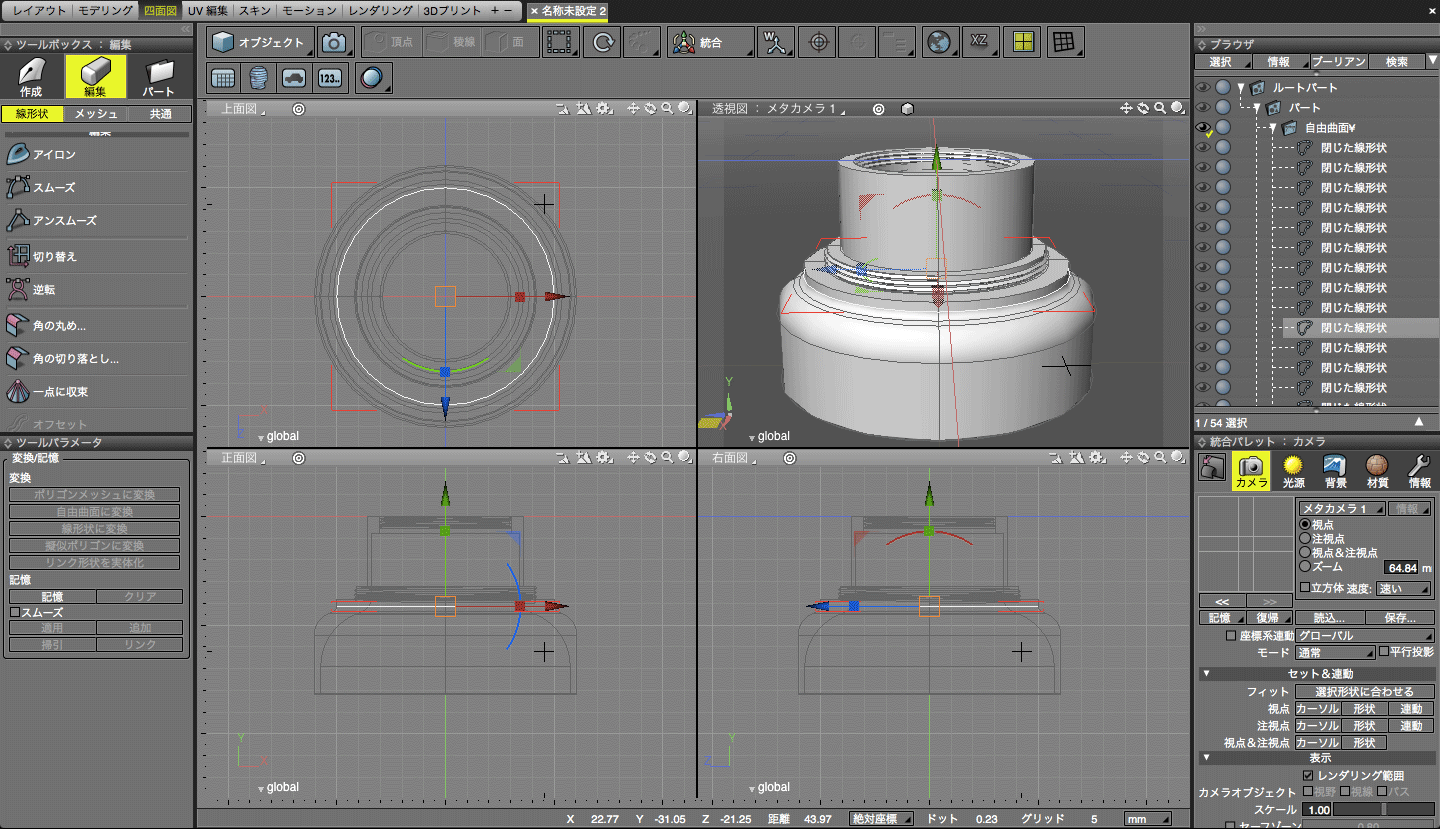The width and height of the screenshot is (1440, 829).
Task: Click the 選択形状に合わせる fit button
Action: (x=1365, y=692)
